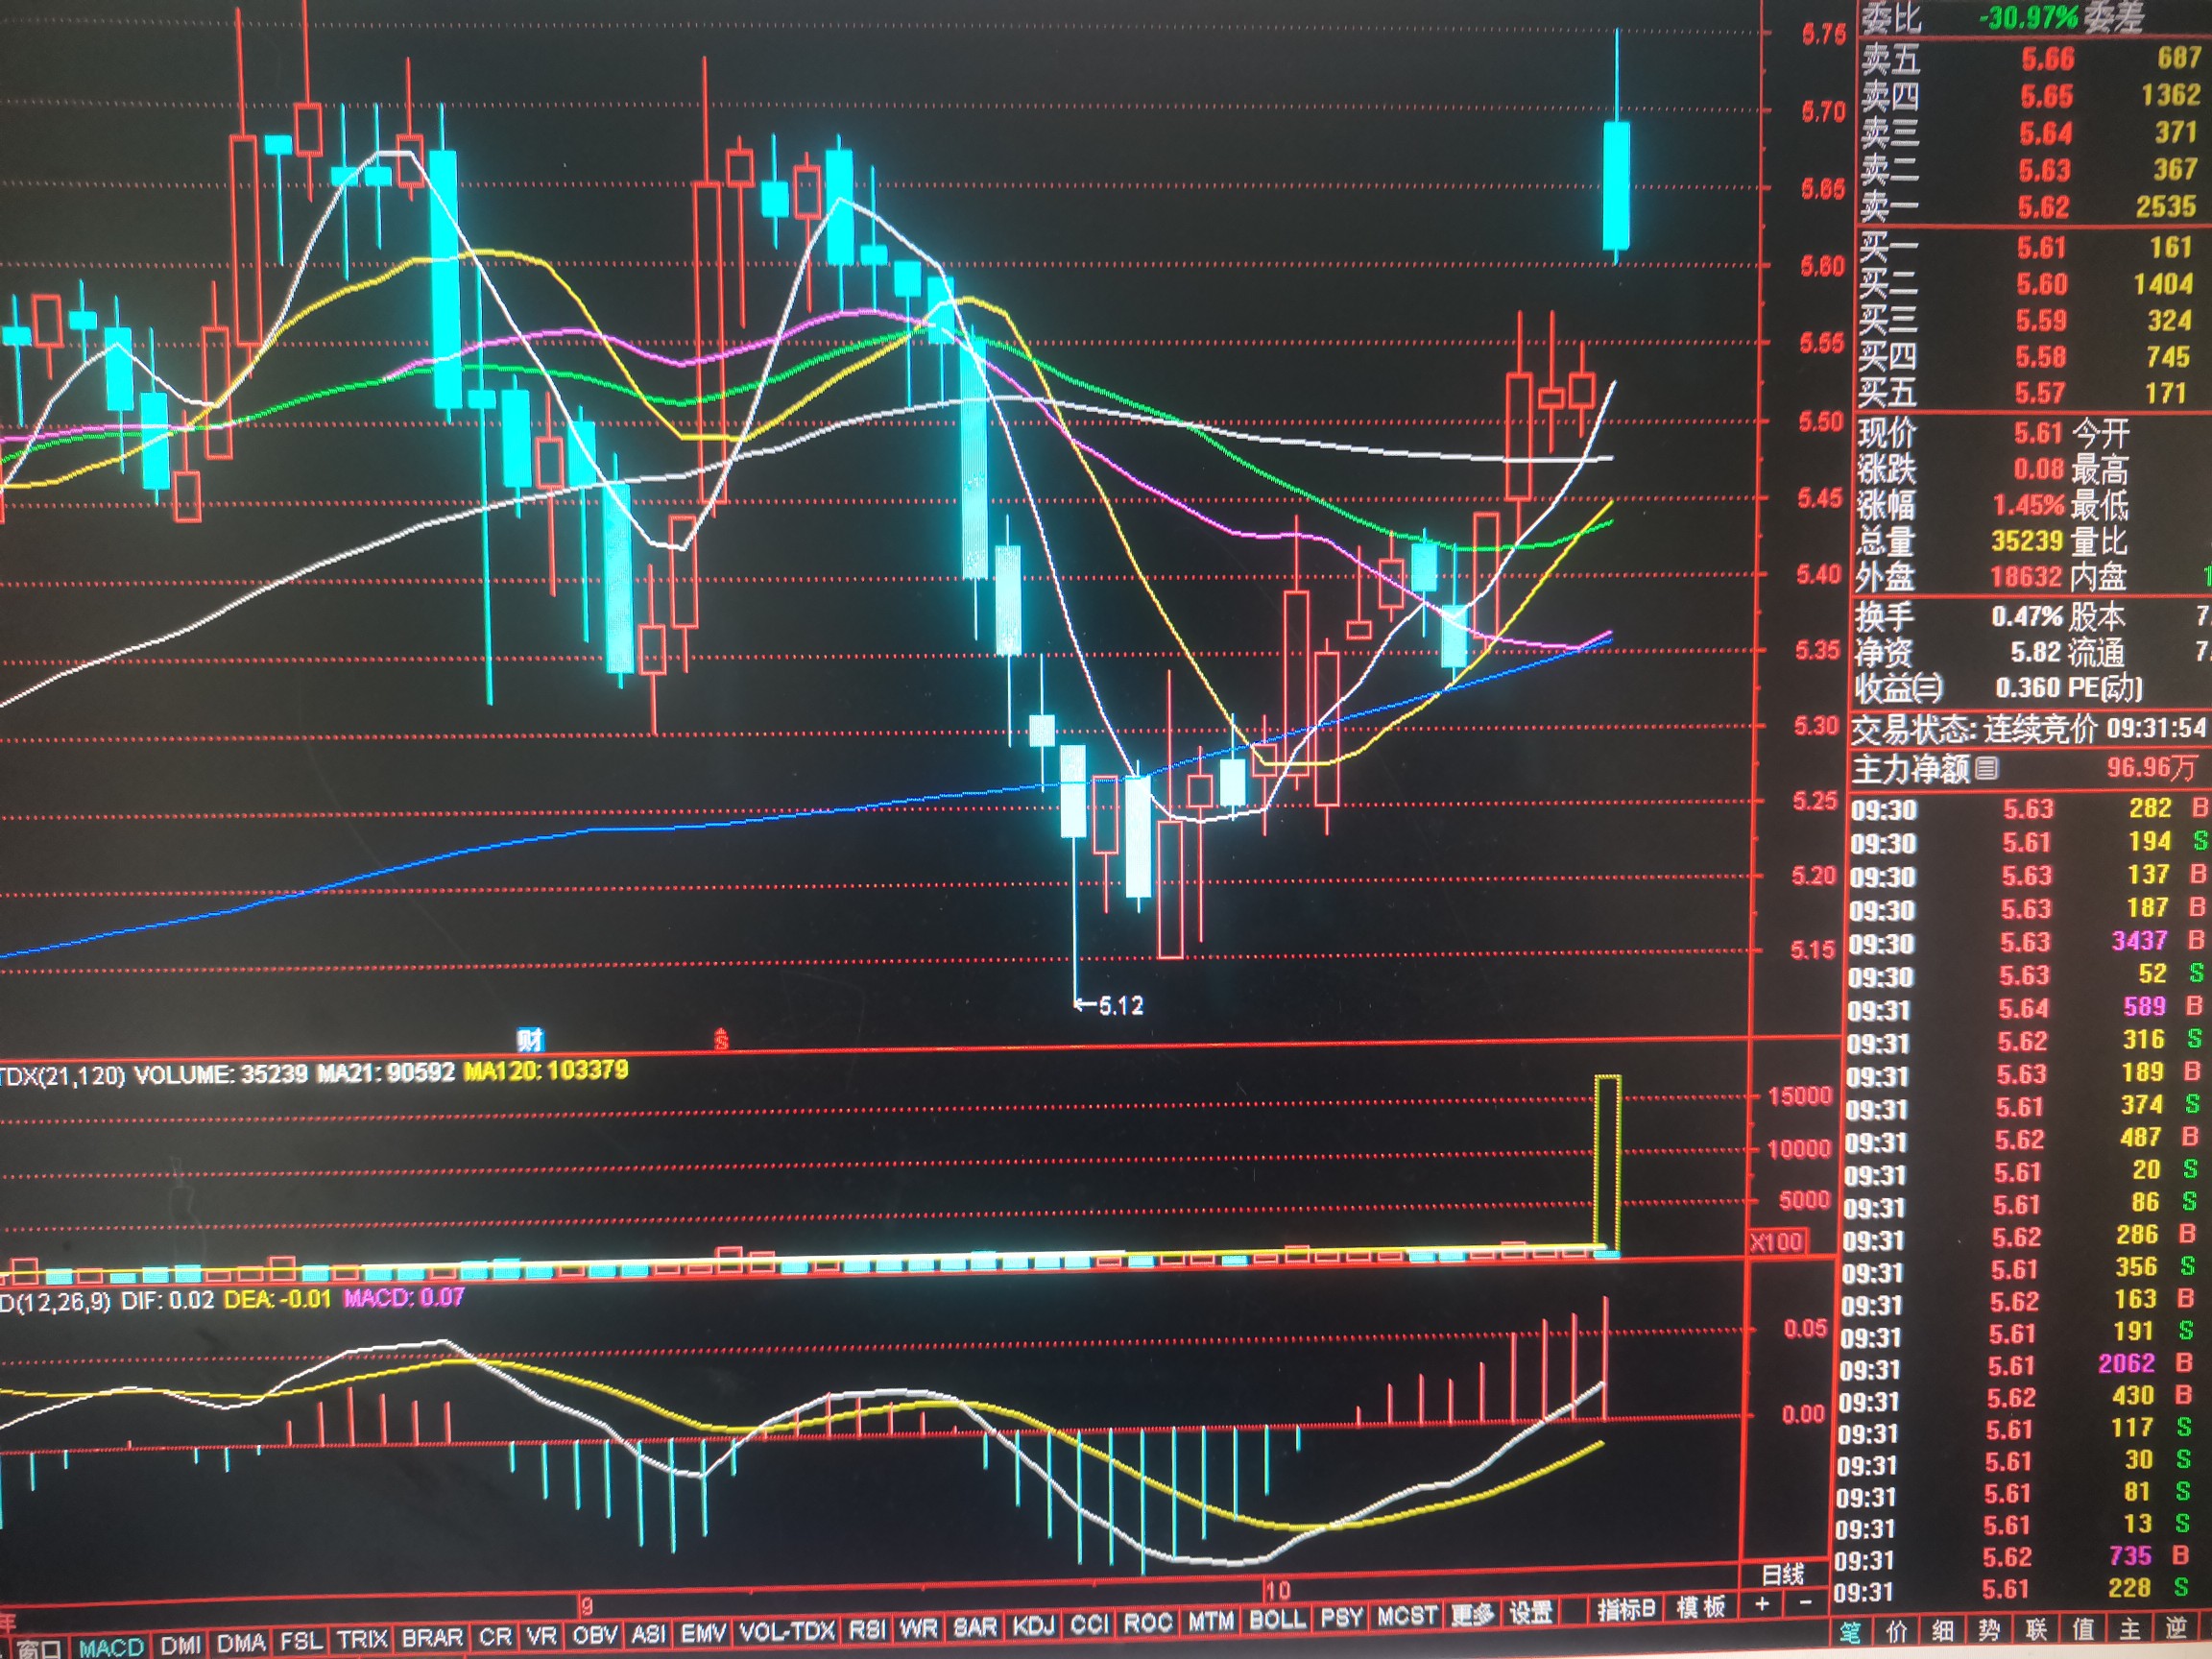Screen dimensions: 2212x1659
Task: Open the 模板 template menu
Action: point(1701,1606)
